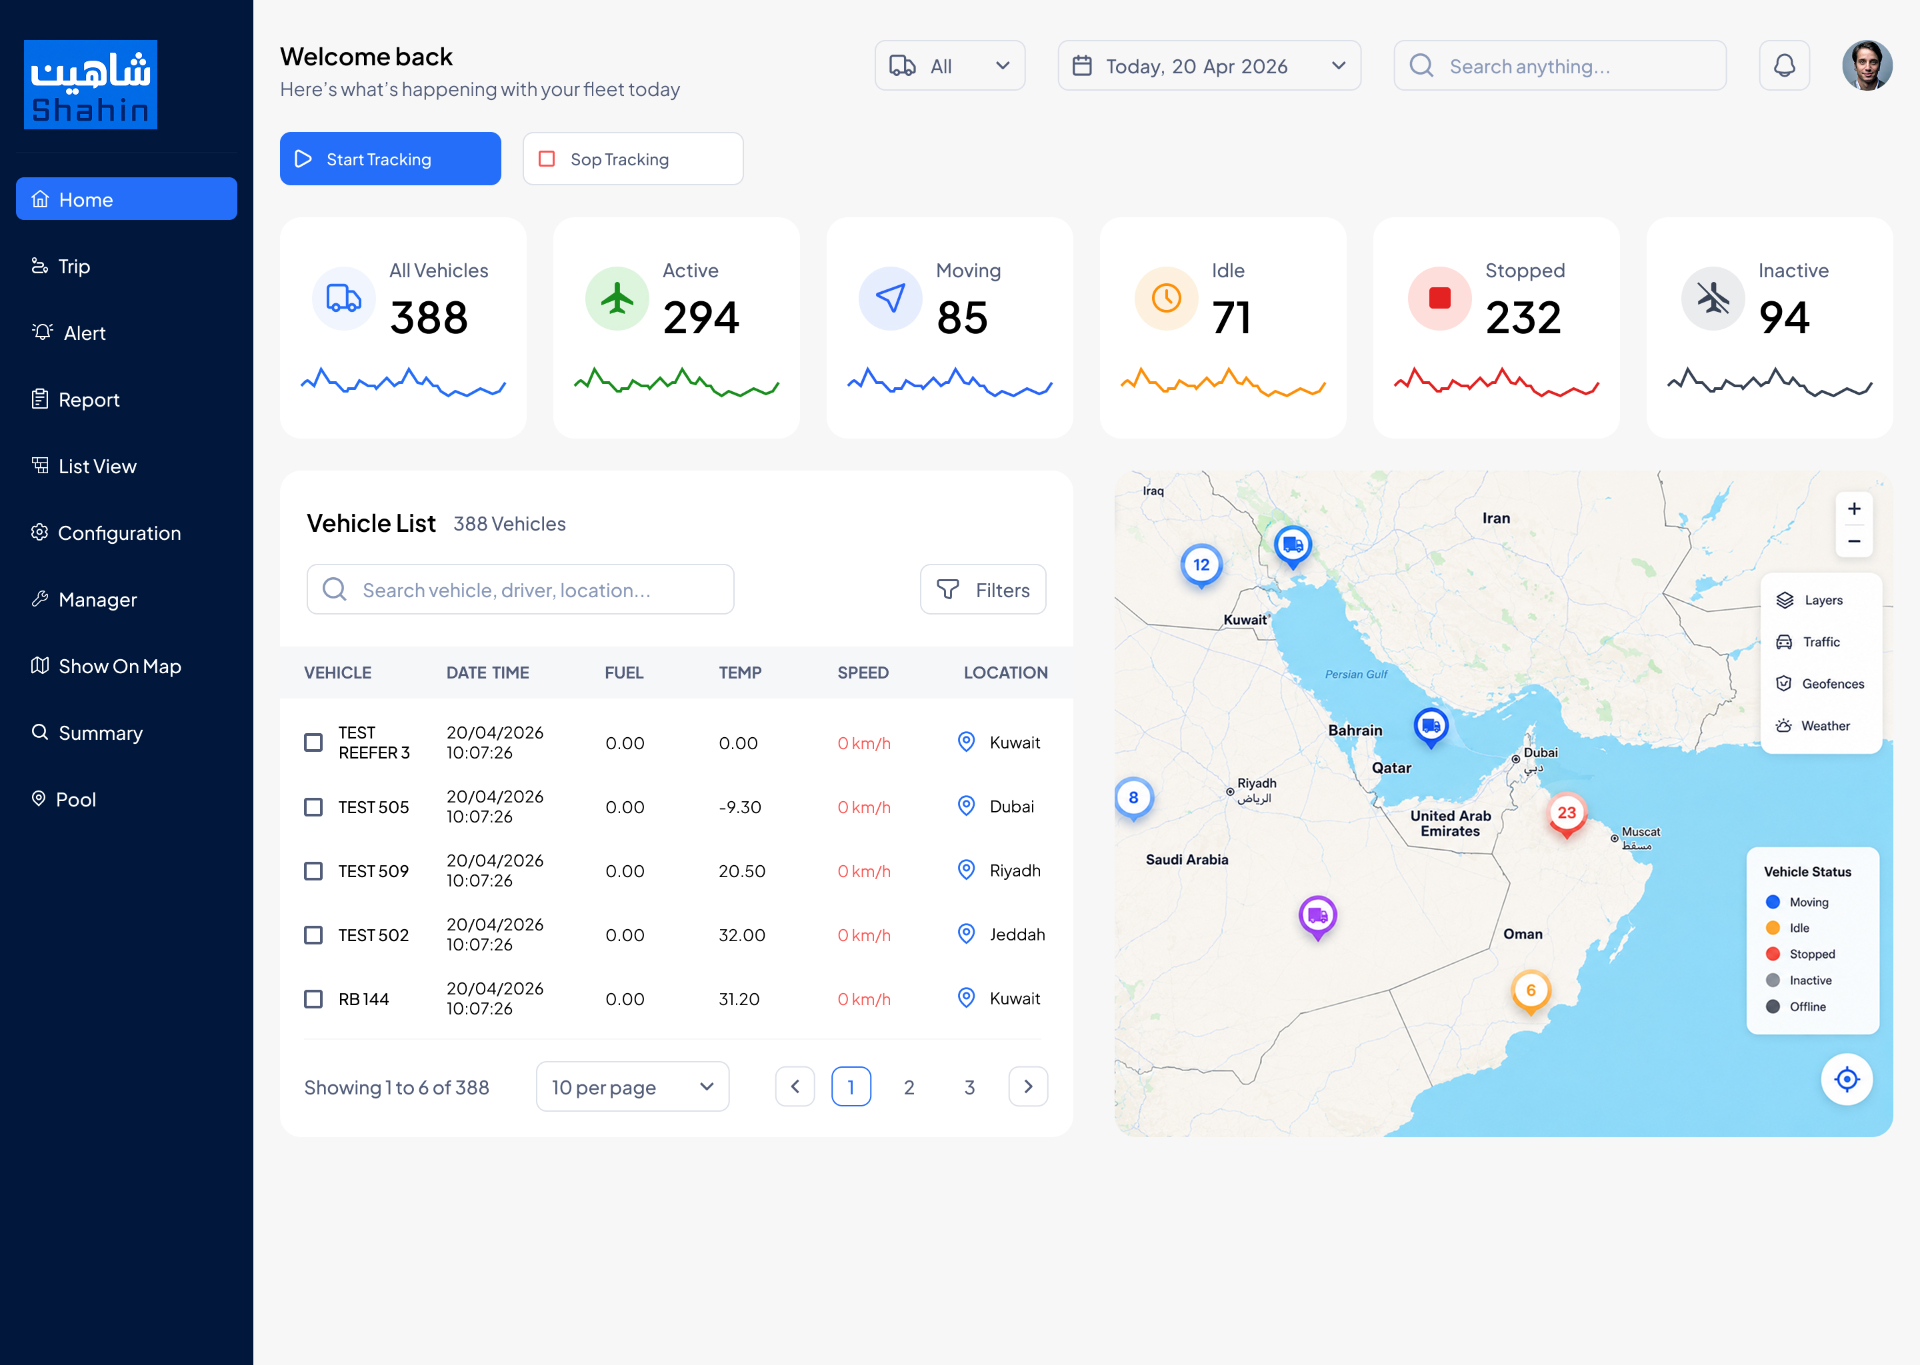Open the notifications bell icon
Screen dimensions: 1920x1365
pyautogui.click(x=1784, y=66)
